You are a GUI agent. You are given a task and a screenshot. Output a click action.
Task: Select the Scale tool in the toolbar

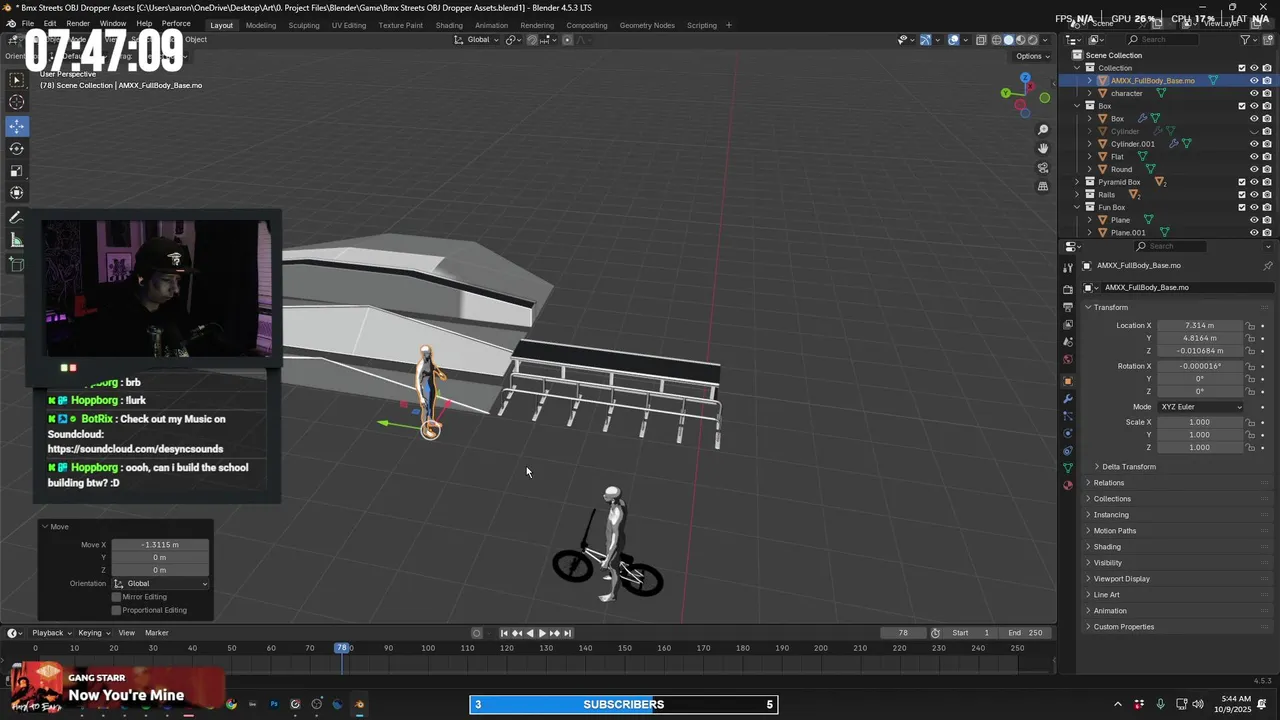(17, 170)
